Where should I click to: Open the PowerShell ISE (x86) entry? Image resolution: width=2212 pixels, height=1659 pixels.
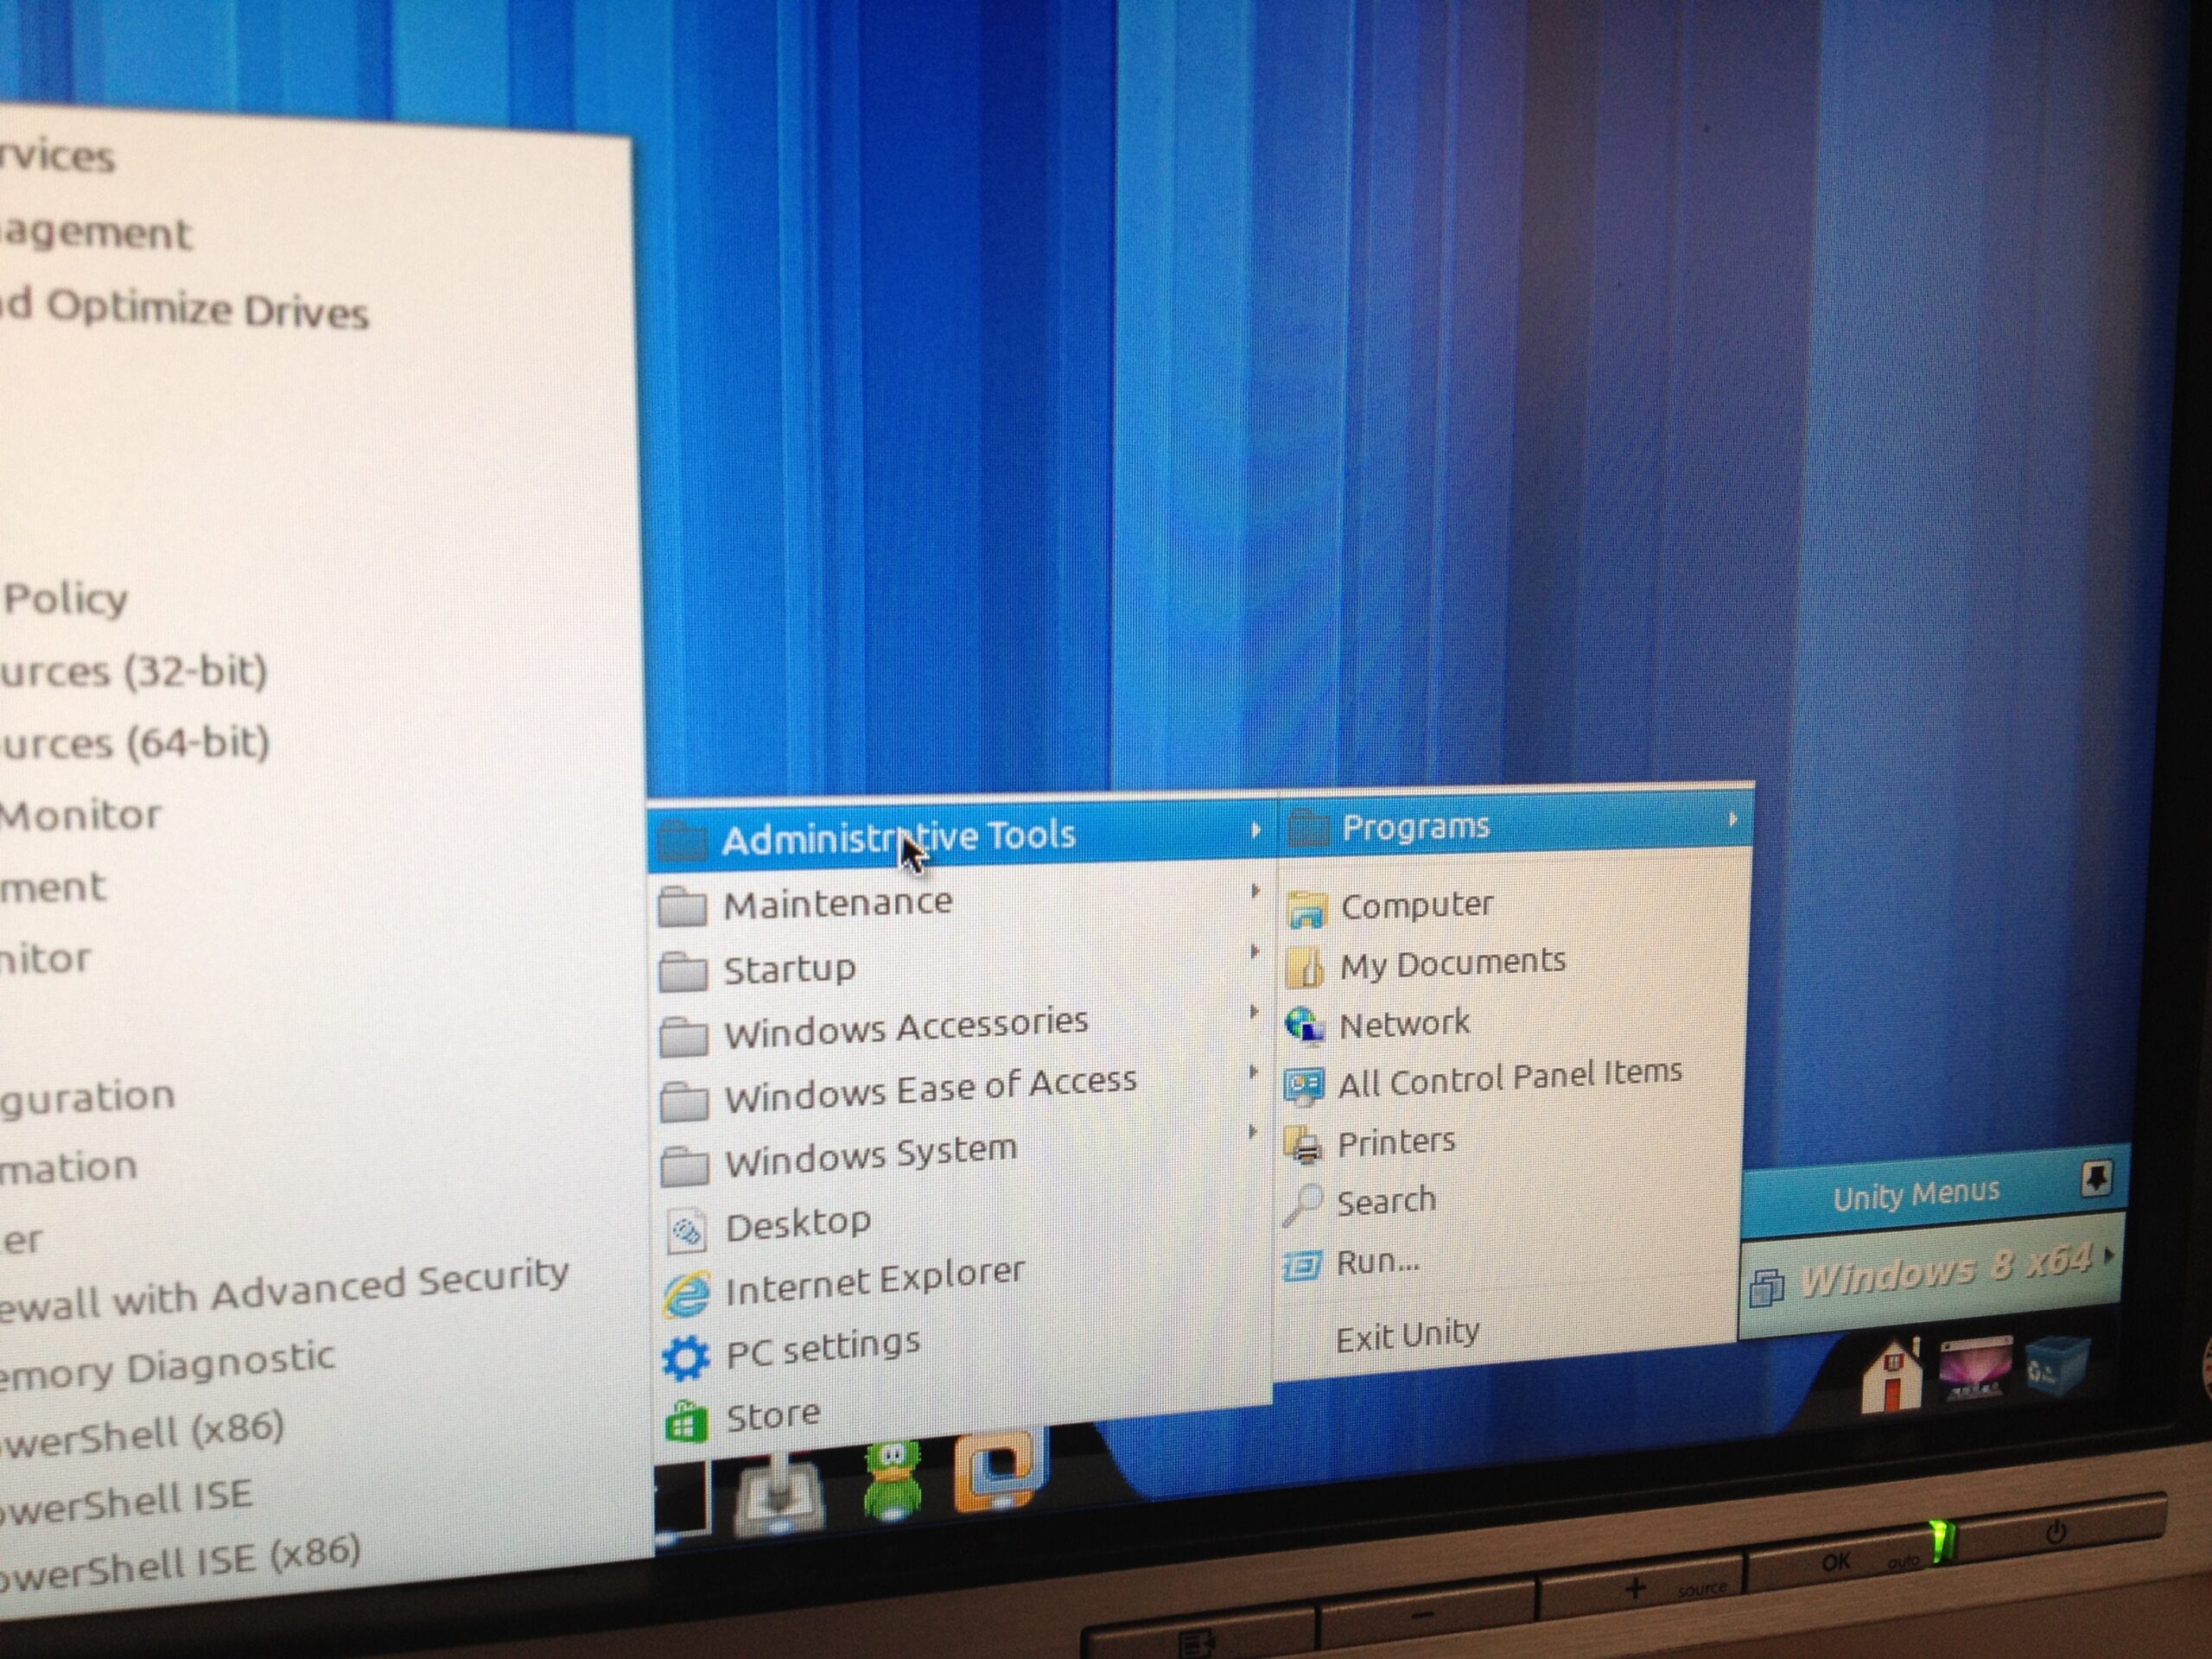pos(180,1563)
